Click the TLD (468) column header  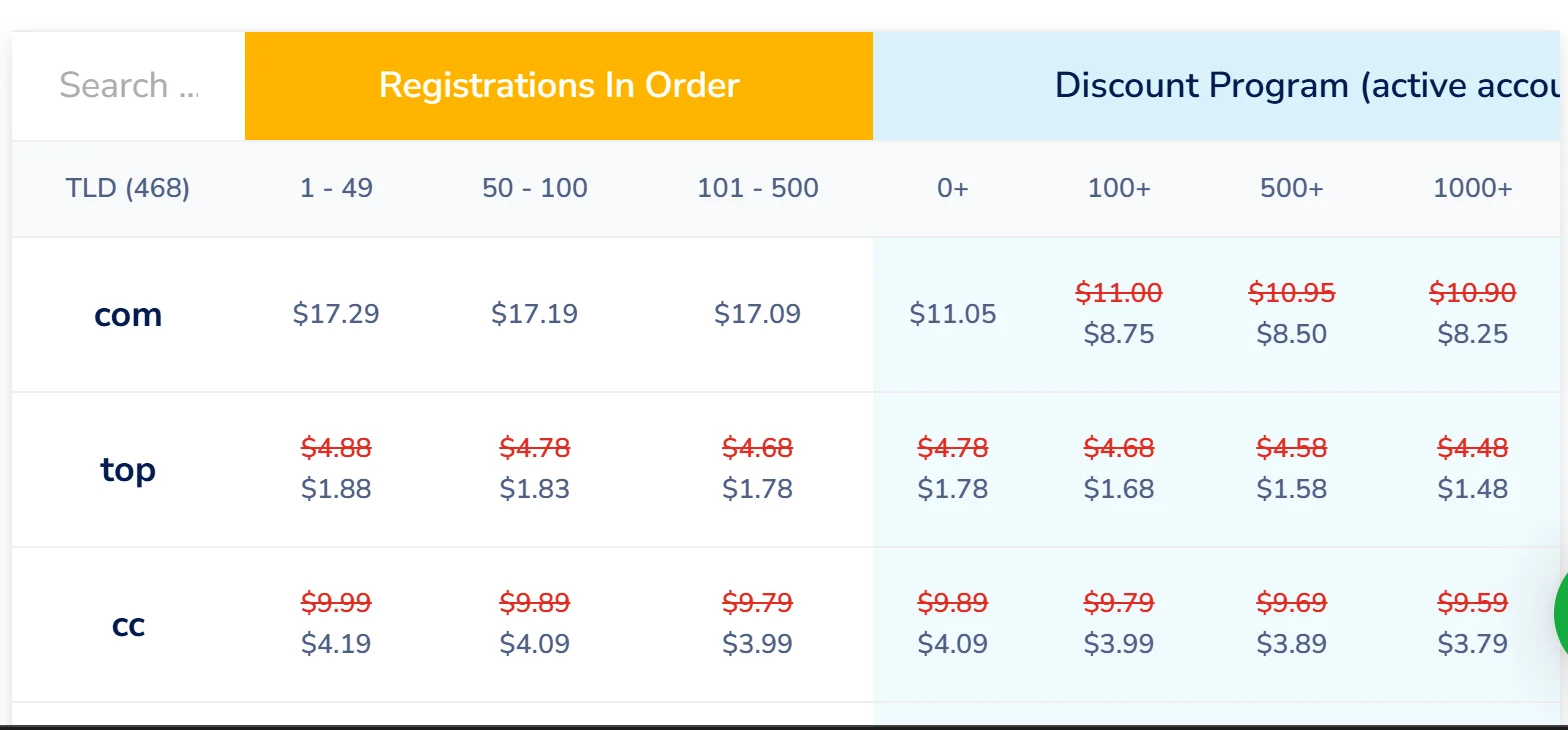(128, 188)
